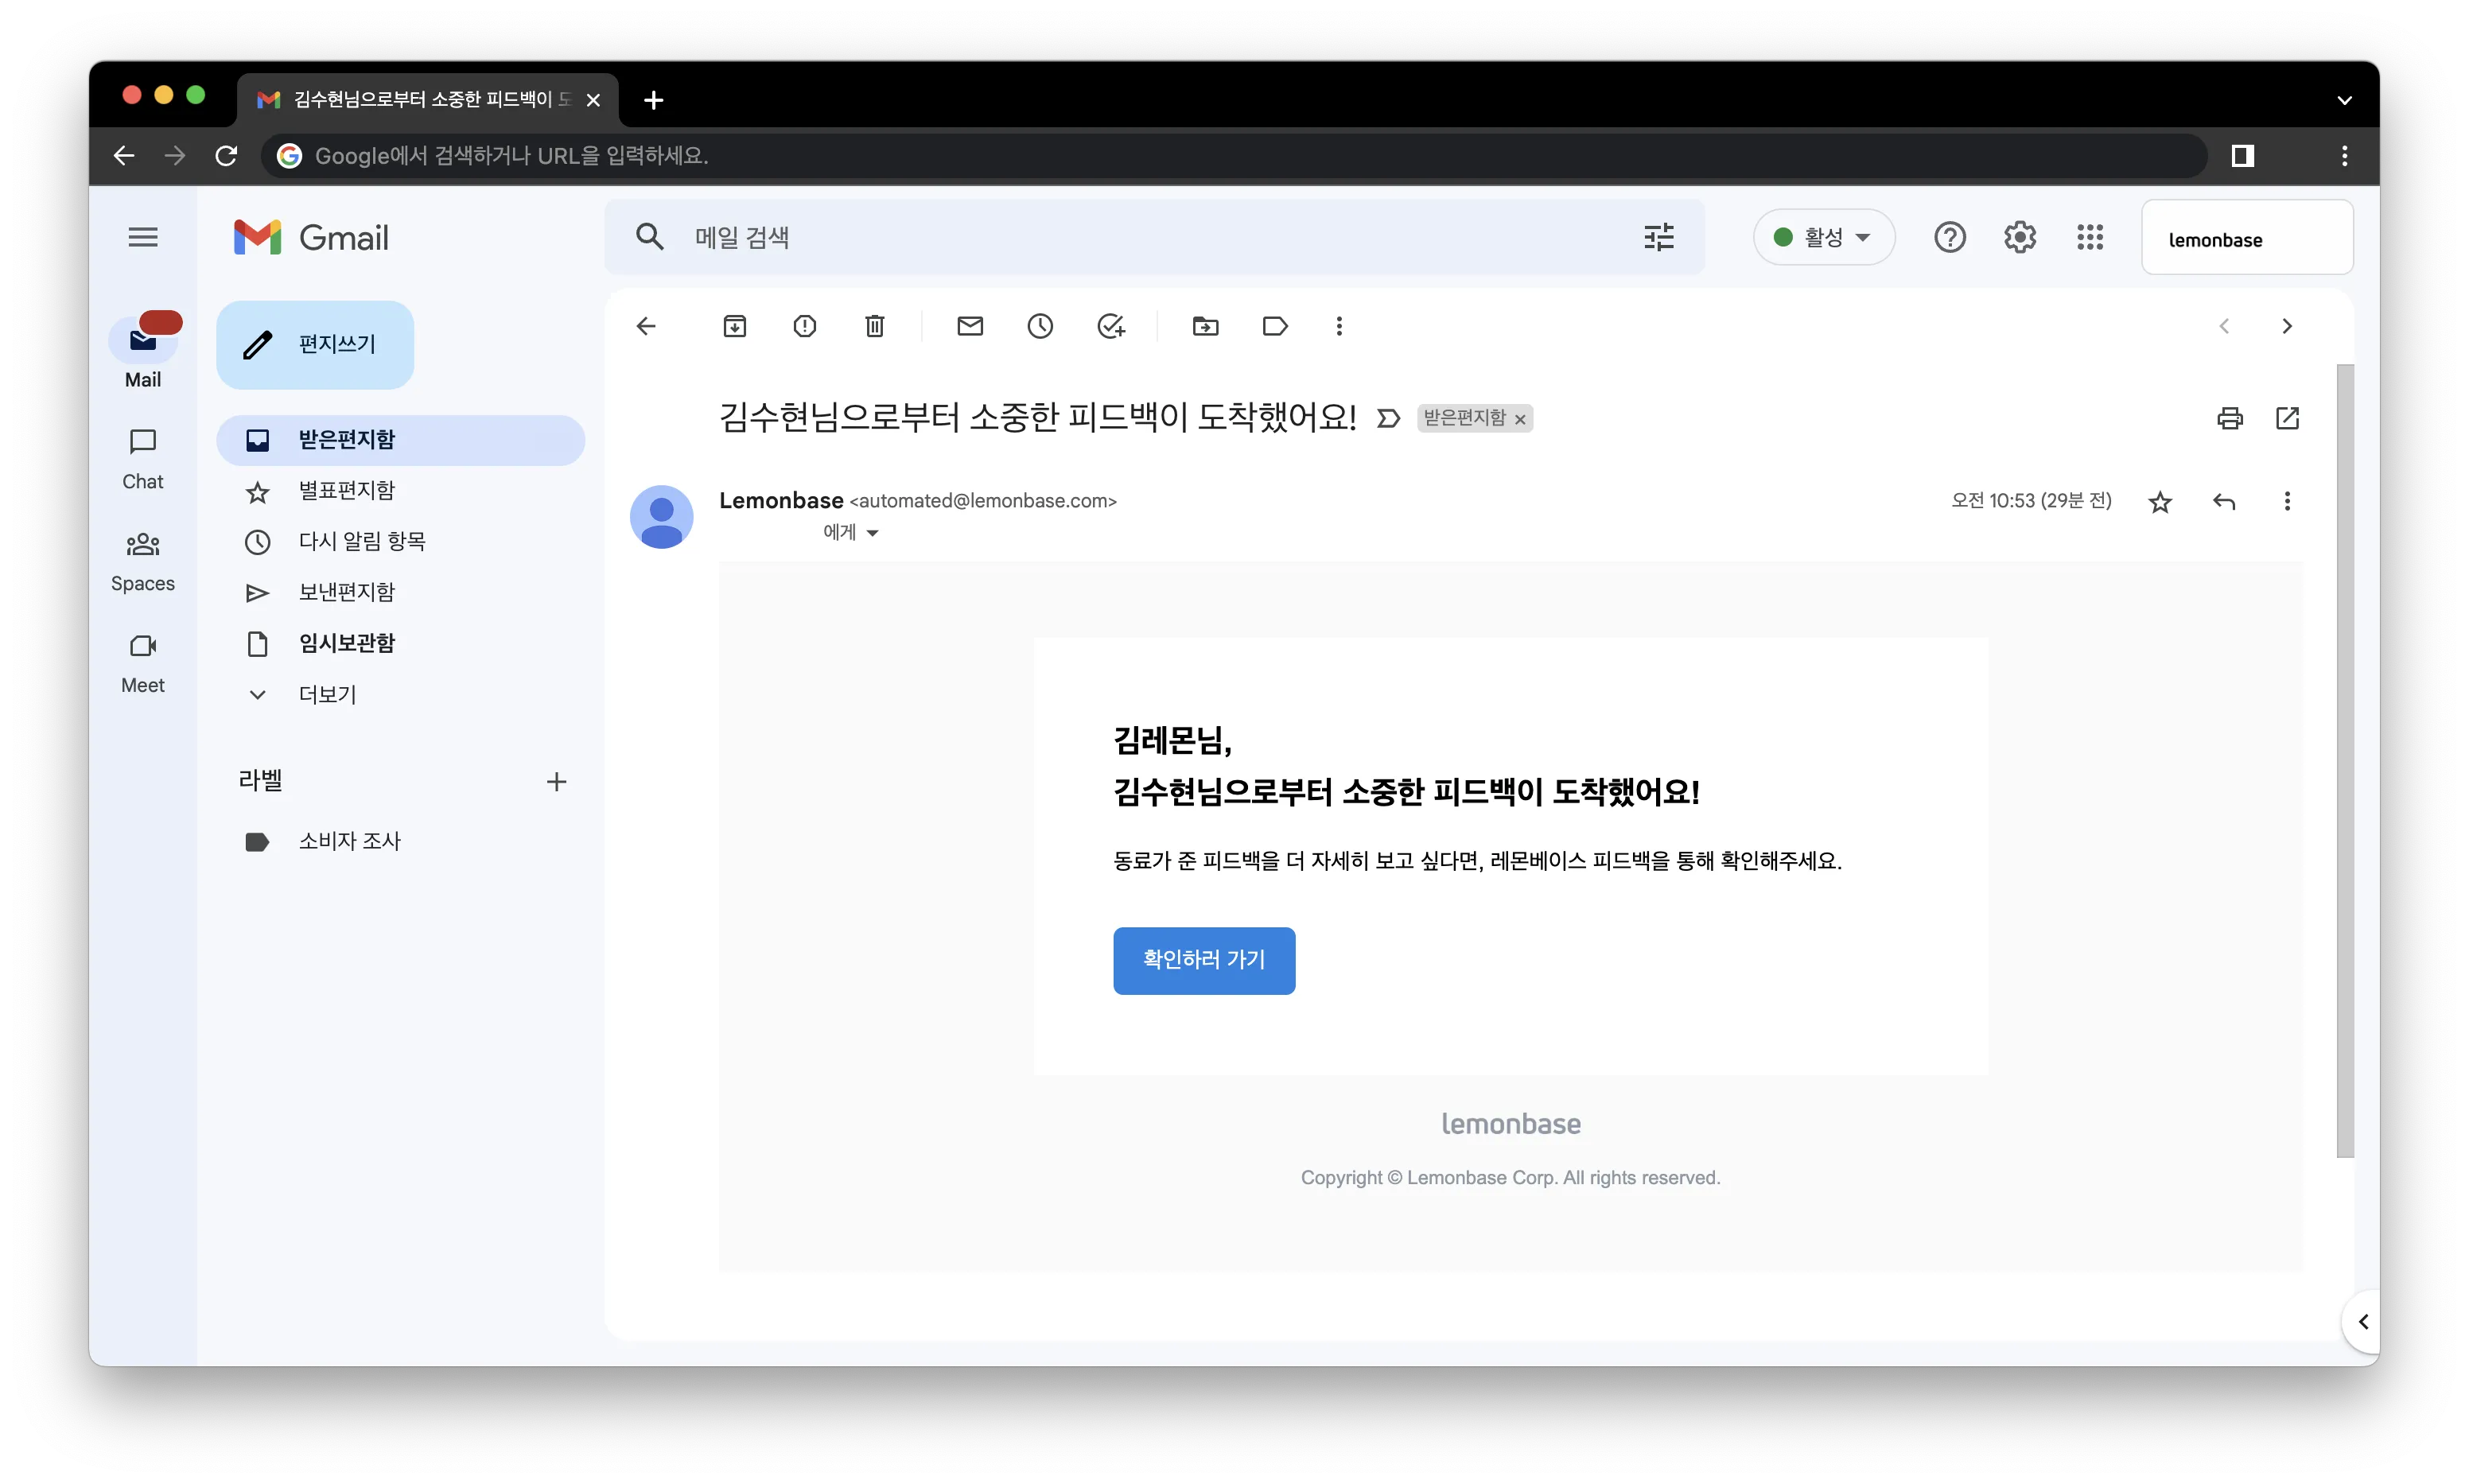The image size is (2469, 1484).
Task: Show the collapsed side panel
Action: coord(2362,1322)
